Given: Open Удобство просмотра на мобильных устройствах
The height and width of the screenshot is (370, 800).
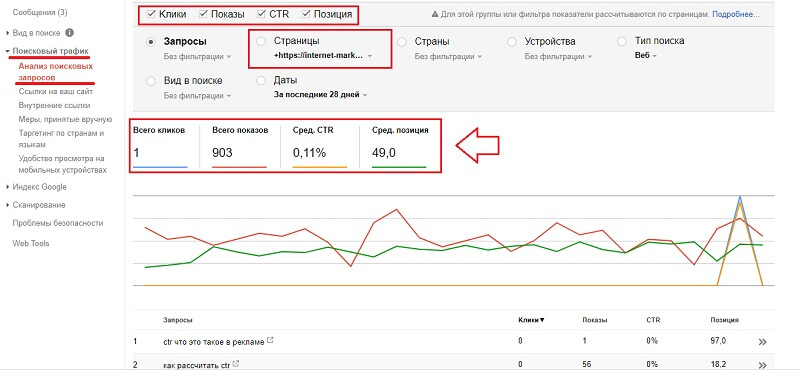Looking at the screenshot, I should coord(63,164).
